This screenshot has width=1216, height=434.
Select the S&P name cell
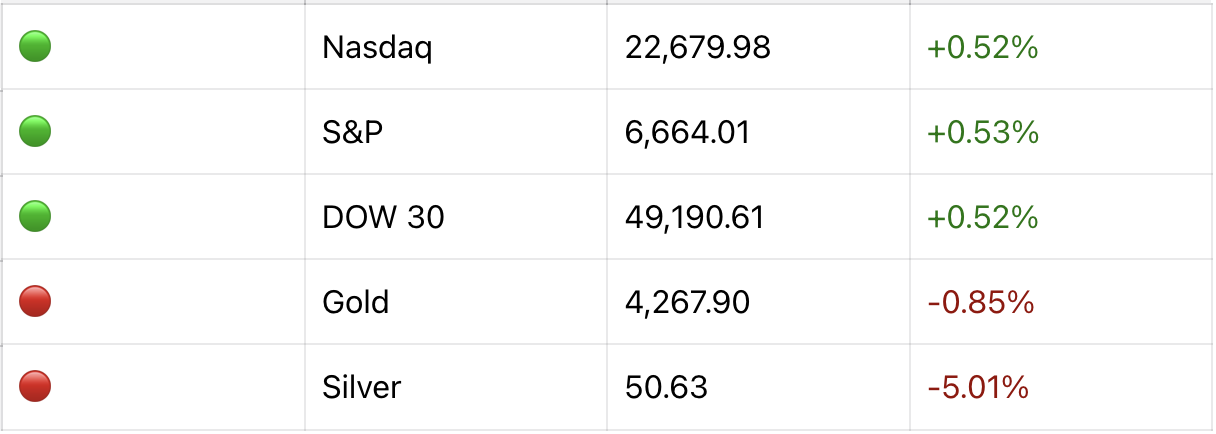pyautogui.click(x=352, y=132)
